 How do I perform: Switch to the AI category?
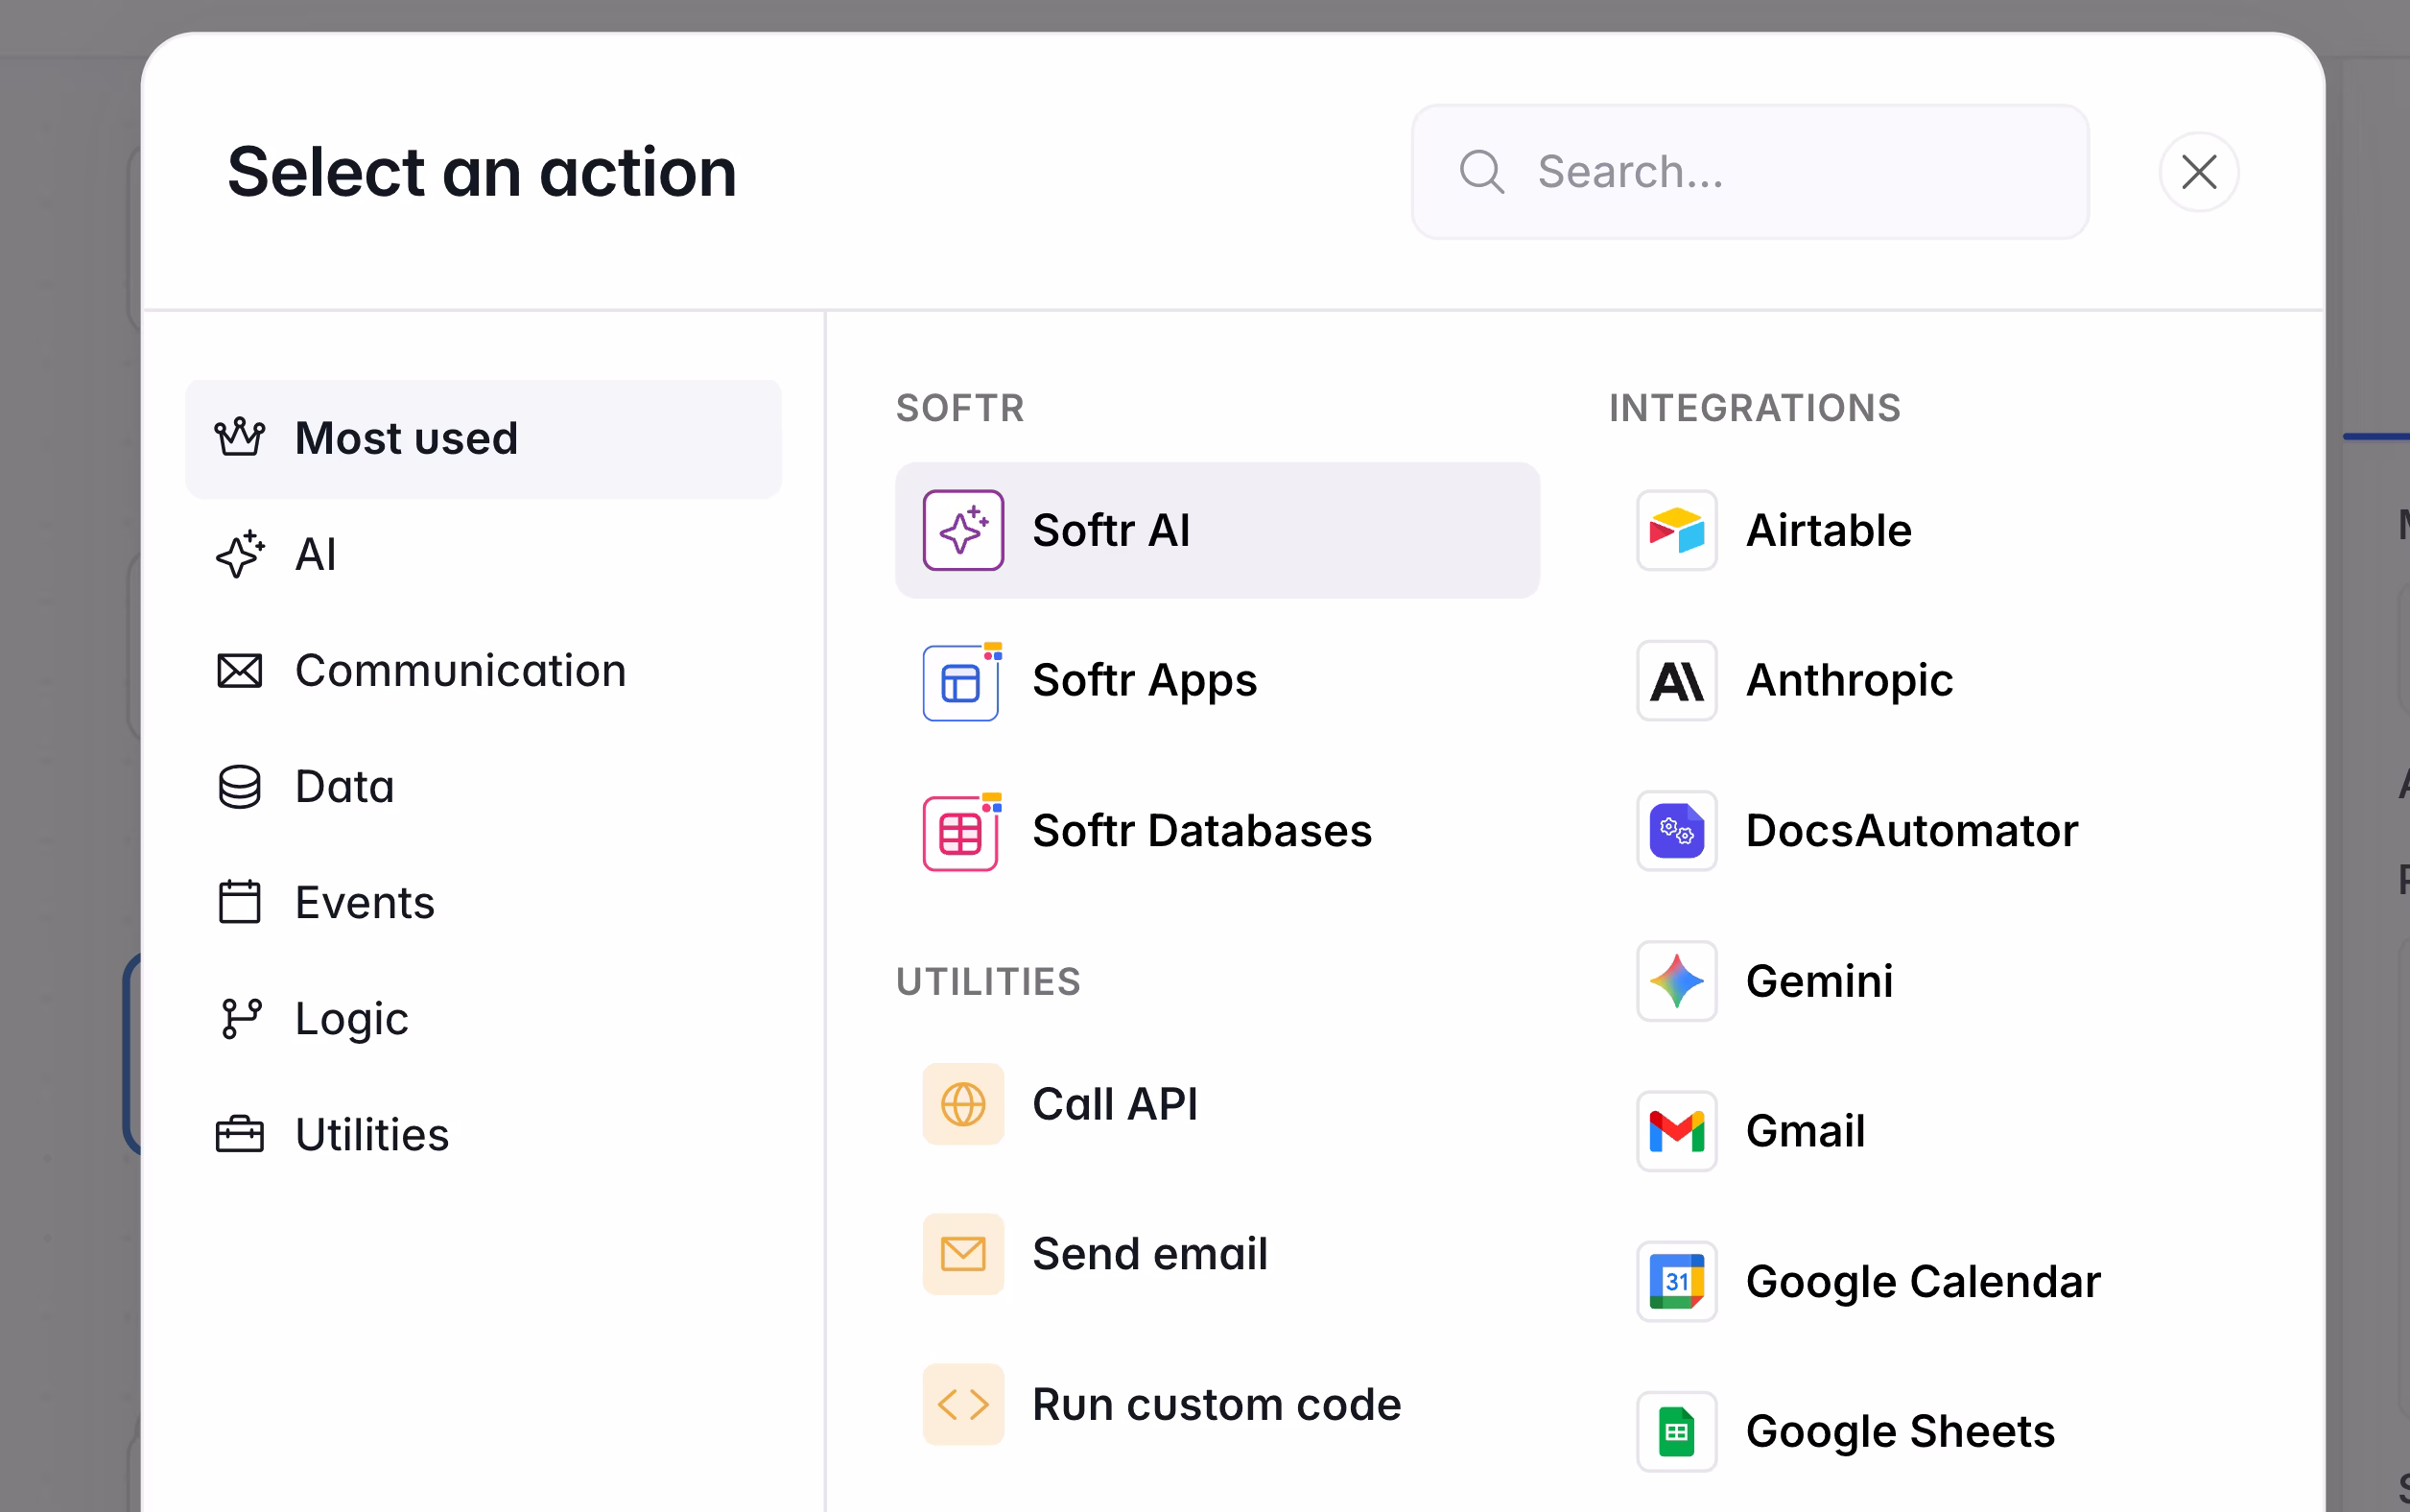tap(316, 554)
